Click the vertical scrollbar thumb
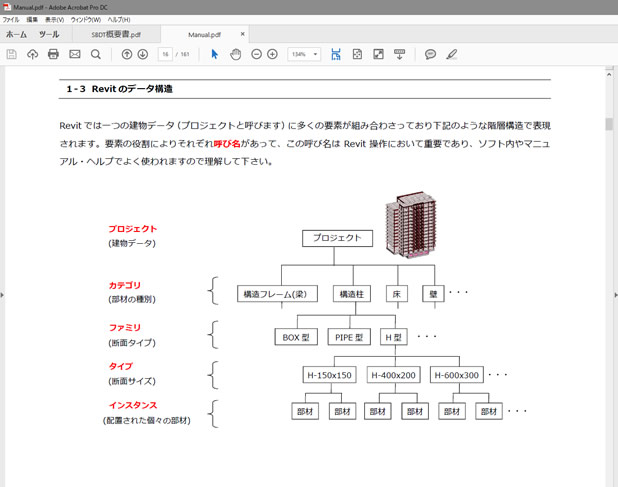The width and height of the screenshot is (618, 487). point(609,124)
